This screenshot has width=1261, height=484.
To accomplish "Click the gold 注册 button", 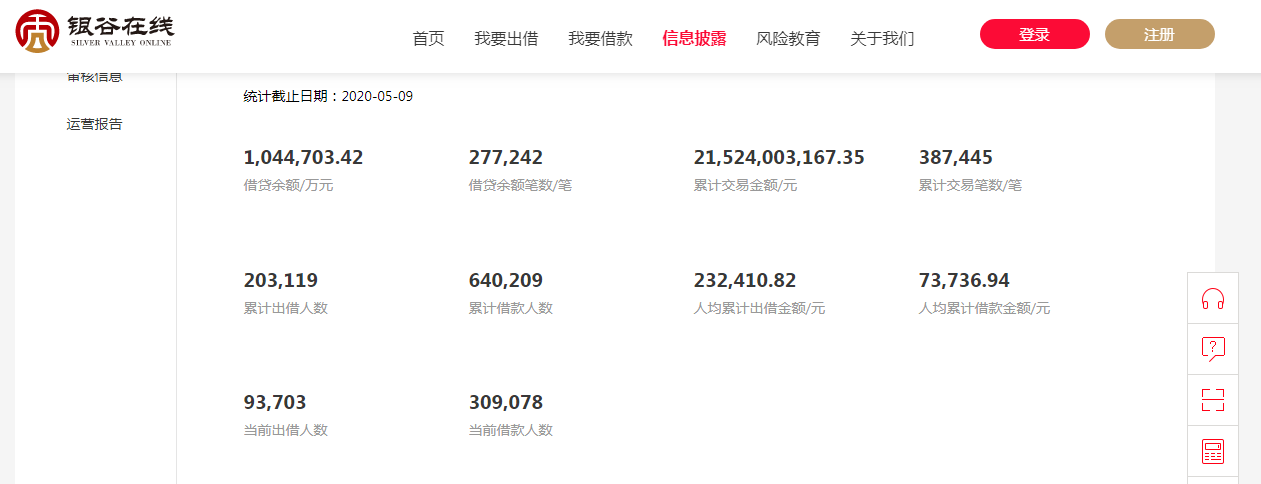I will (1159, 34).
